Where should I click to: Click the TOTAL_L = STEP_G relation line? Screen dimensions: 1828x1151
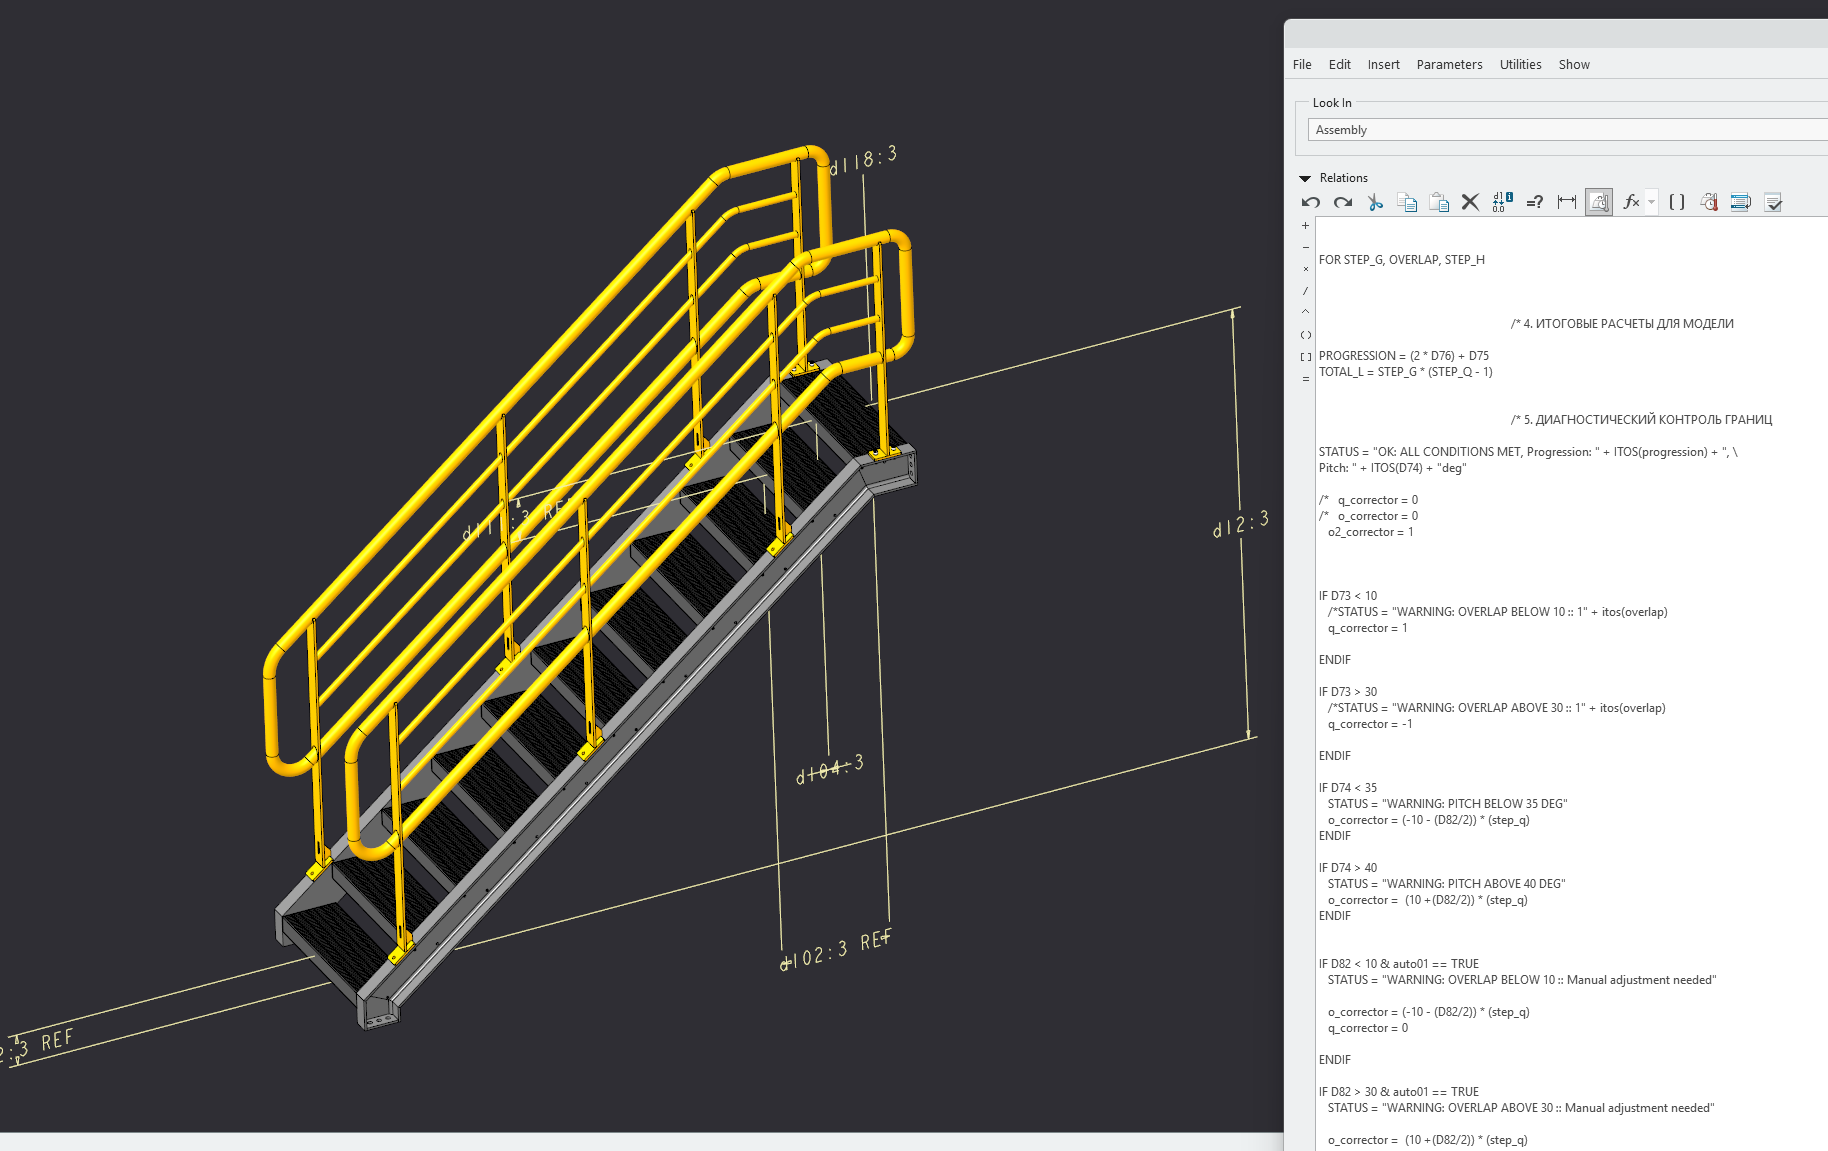(x=1405, y=372)
